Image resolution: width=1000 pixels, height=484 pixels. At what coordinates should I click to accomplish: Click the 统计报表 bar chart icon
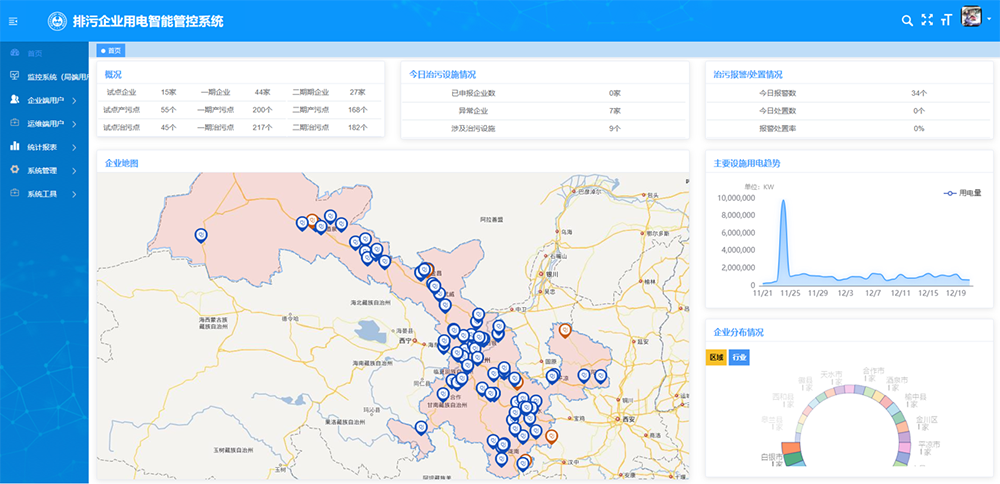[x=14, y=146]
